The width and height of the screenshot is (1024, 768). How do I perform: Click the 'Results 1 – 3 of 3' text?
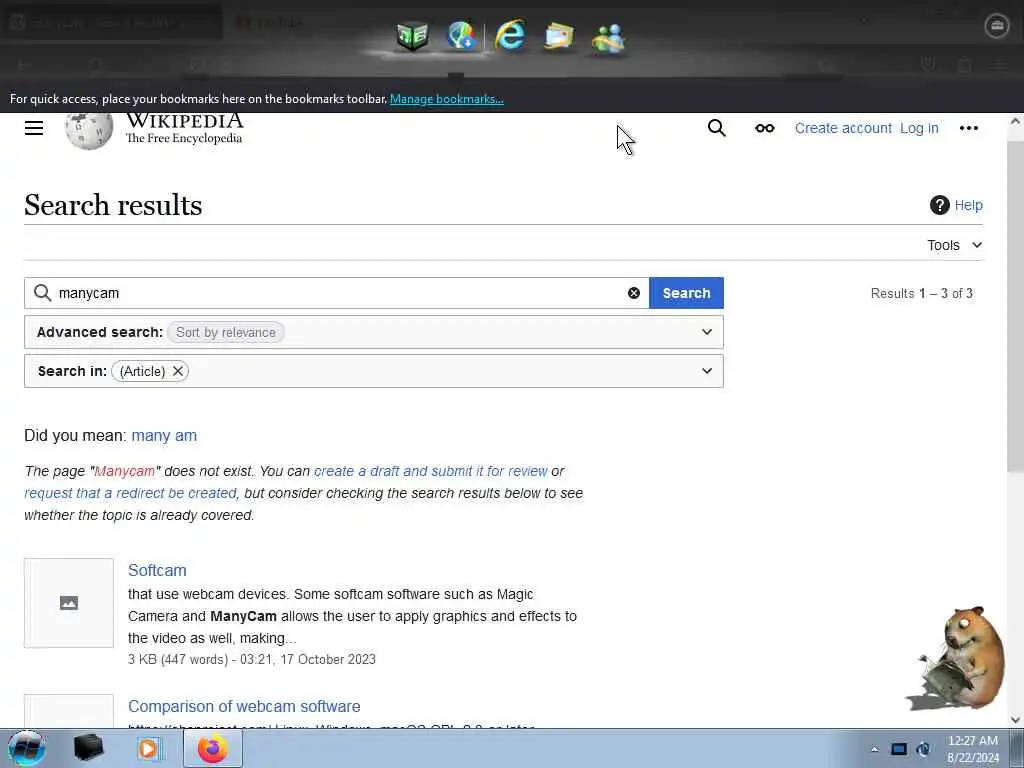(921, 293)
